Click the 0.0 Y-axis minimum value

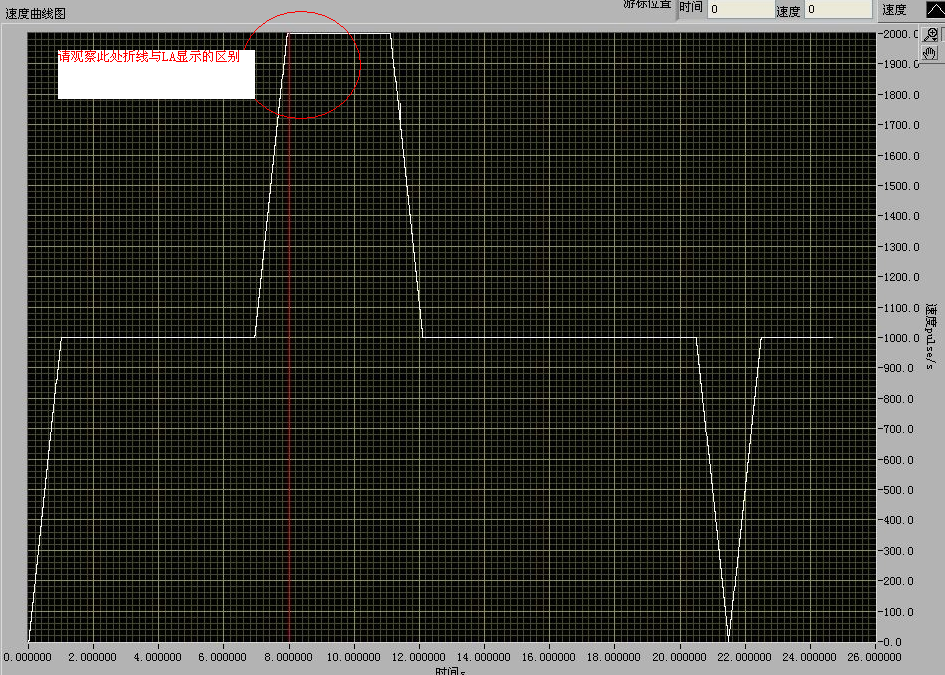click(893, 642)
